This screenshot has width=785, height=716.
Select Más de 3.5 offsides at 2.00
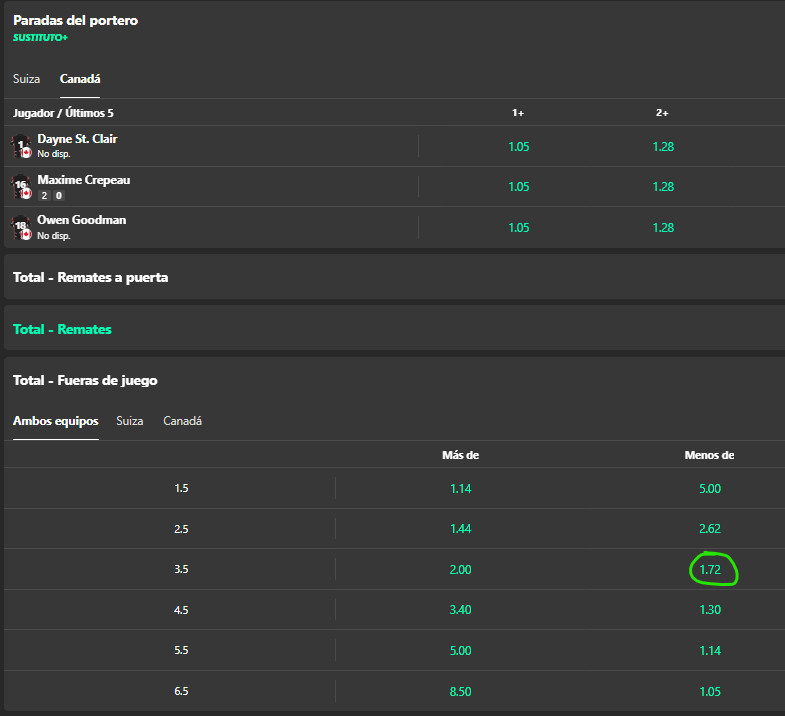(461, 570)
